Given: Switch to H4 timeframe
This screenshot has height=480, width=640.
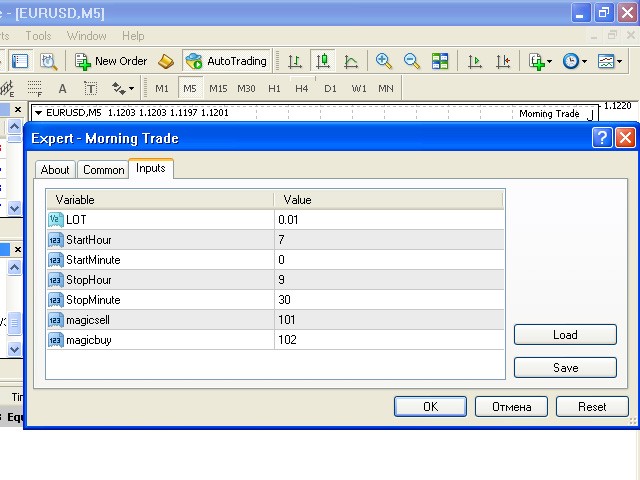Looking at the screenshot, I should [x=302, y=89].
